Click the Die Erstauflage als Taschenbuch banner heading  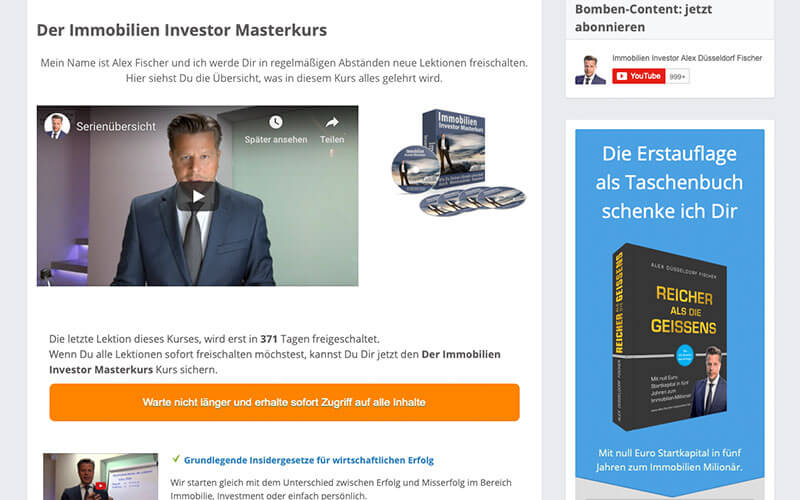(669, 182)
